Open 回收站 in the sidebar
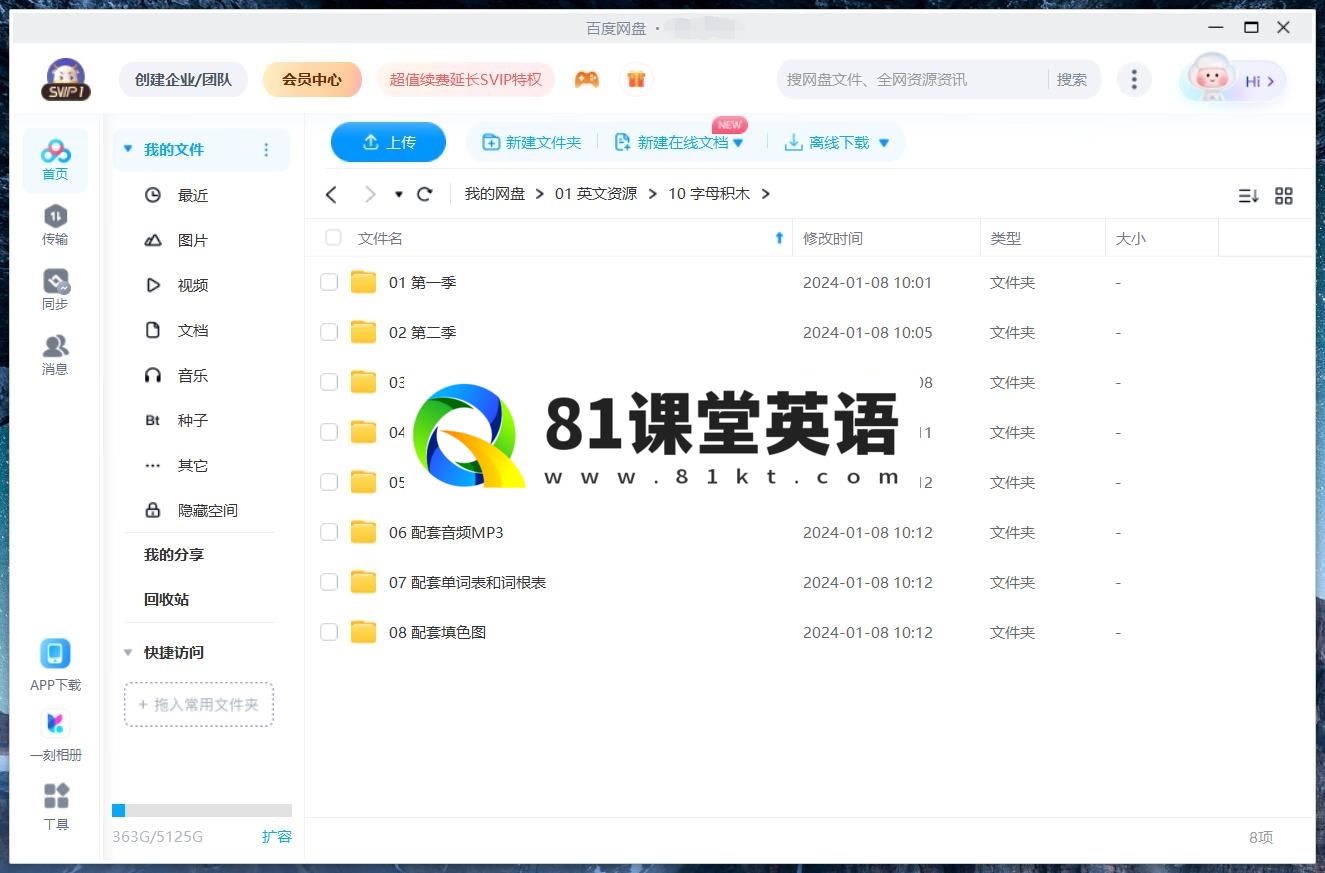Image resolution: width=1325 pixels, height=873 pixels. click(x=166, y=599)
